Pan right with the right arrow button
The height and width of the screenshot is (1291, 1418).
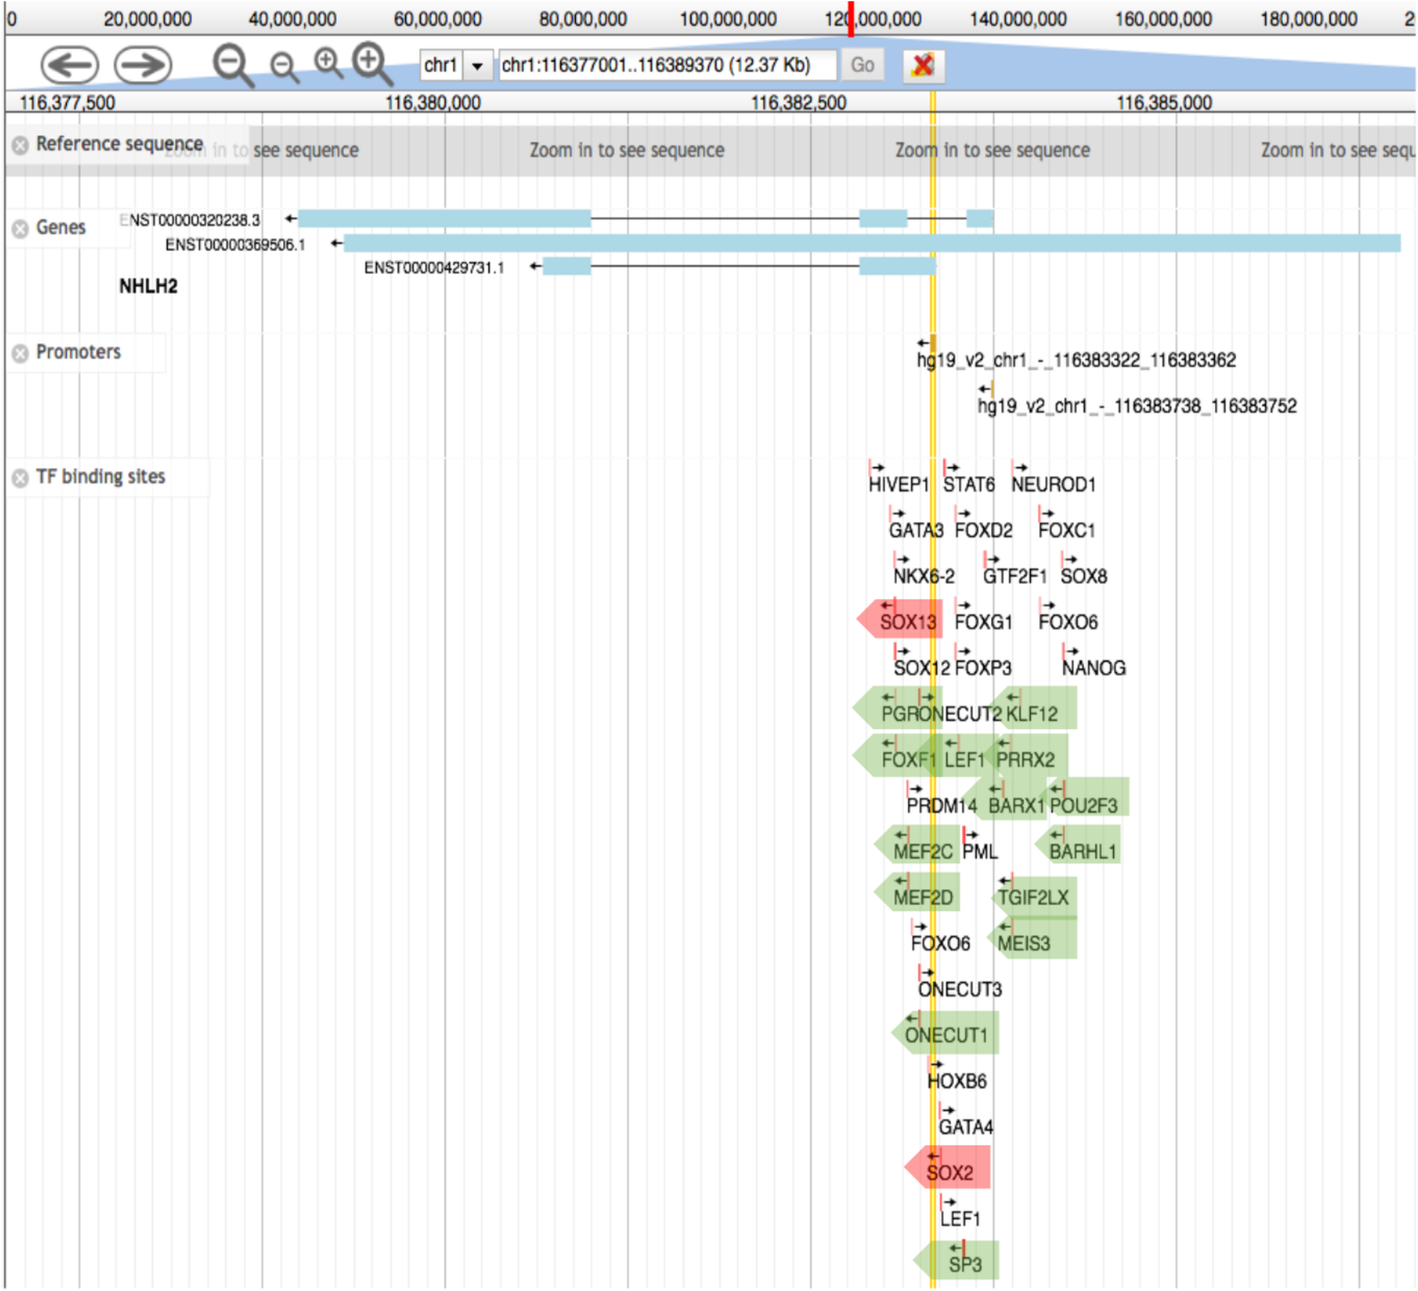(143, 65)
